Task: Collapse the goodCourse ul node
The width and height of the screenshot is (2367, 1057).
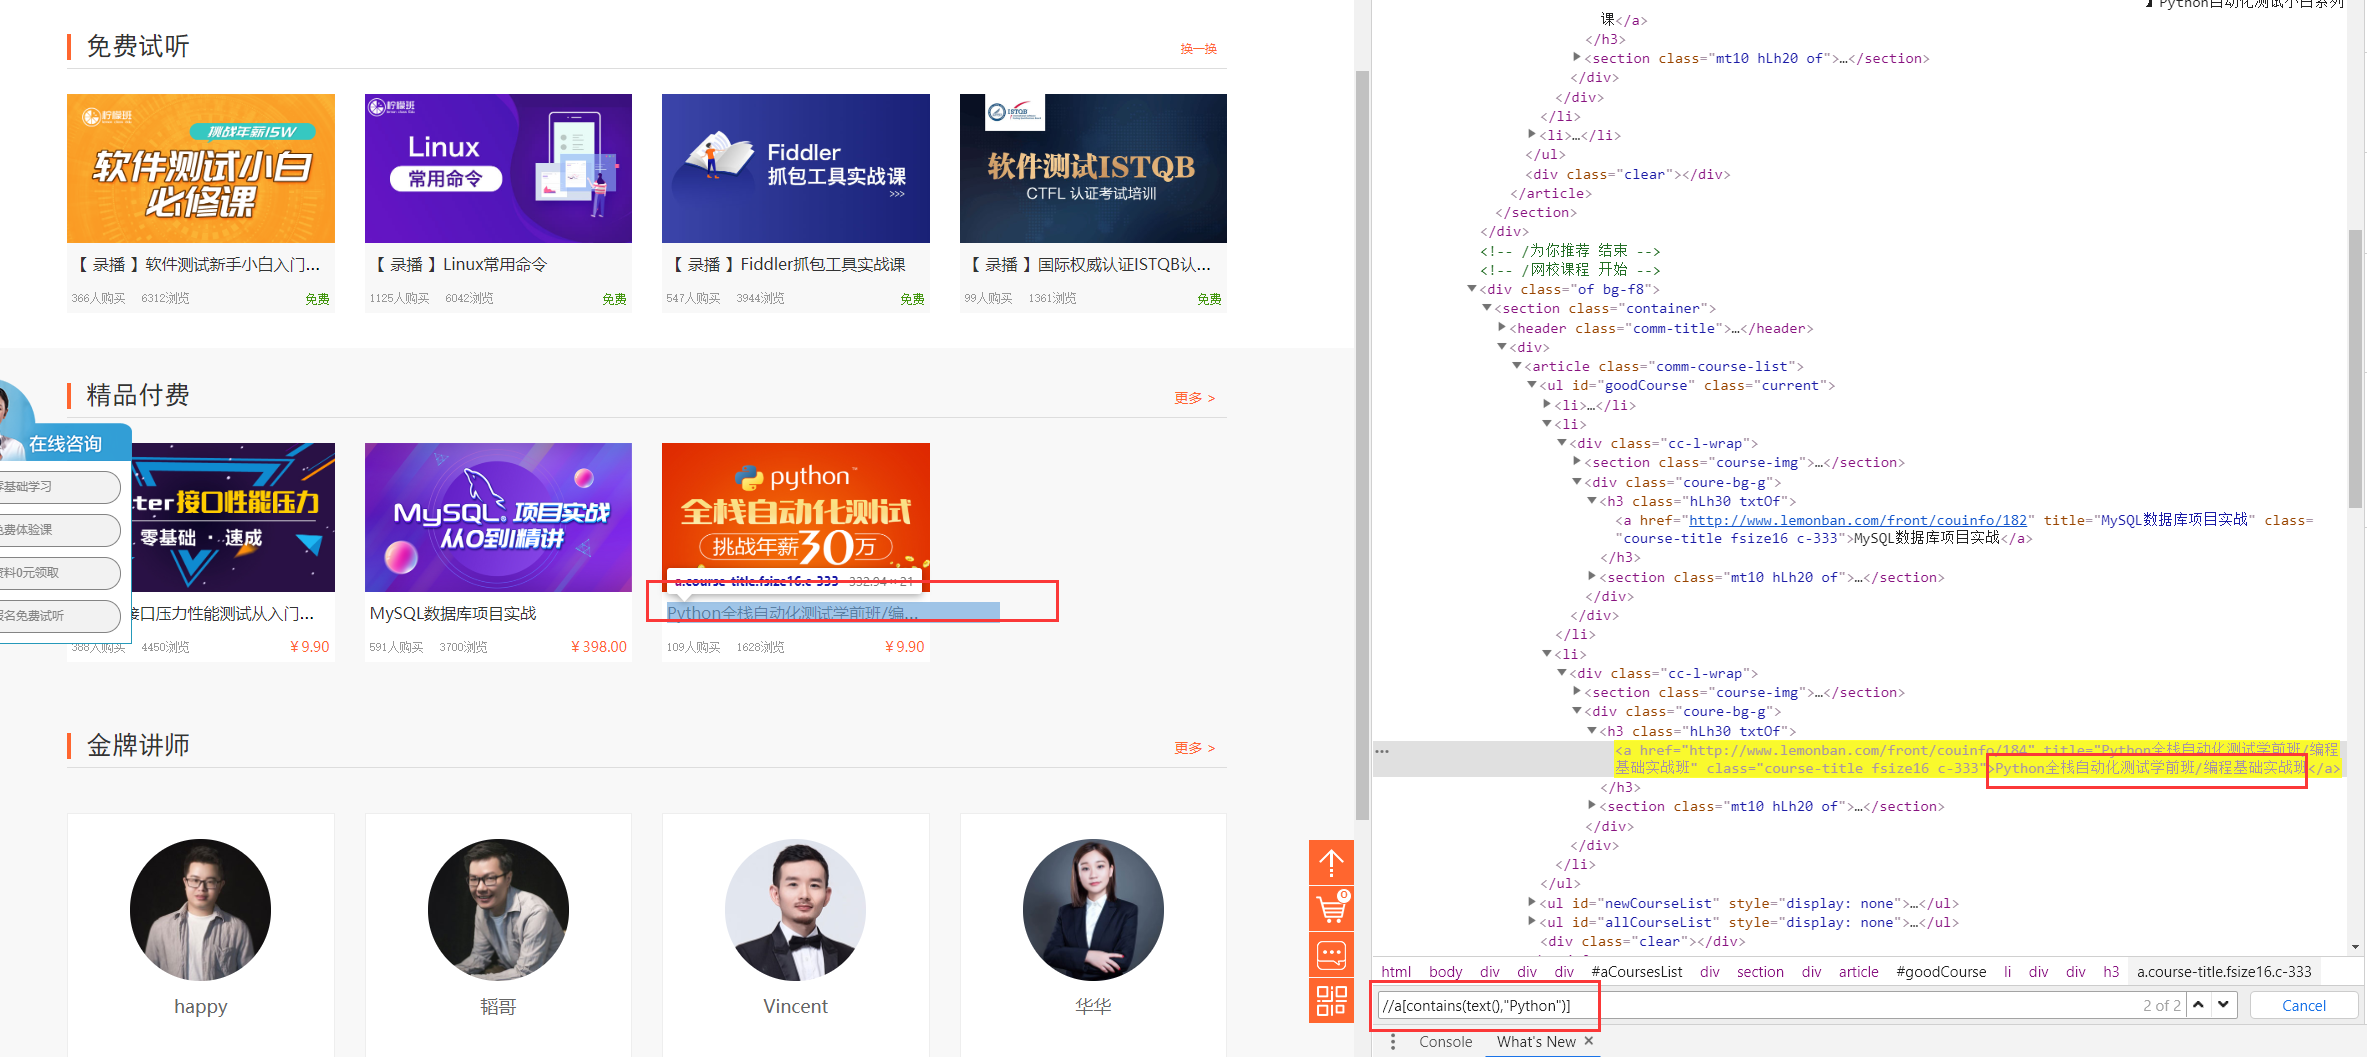Action: point(1532,385)
